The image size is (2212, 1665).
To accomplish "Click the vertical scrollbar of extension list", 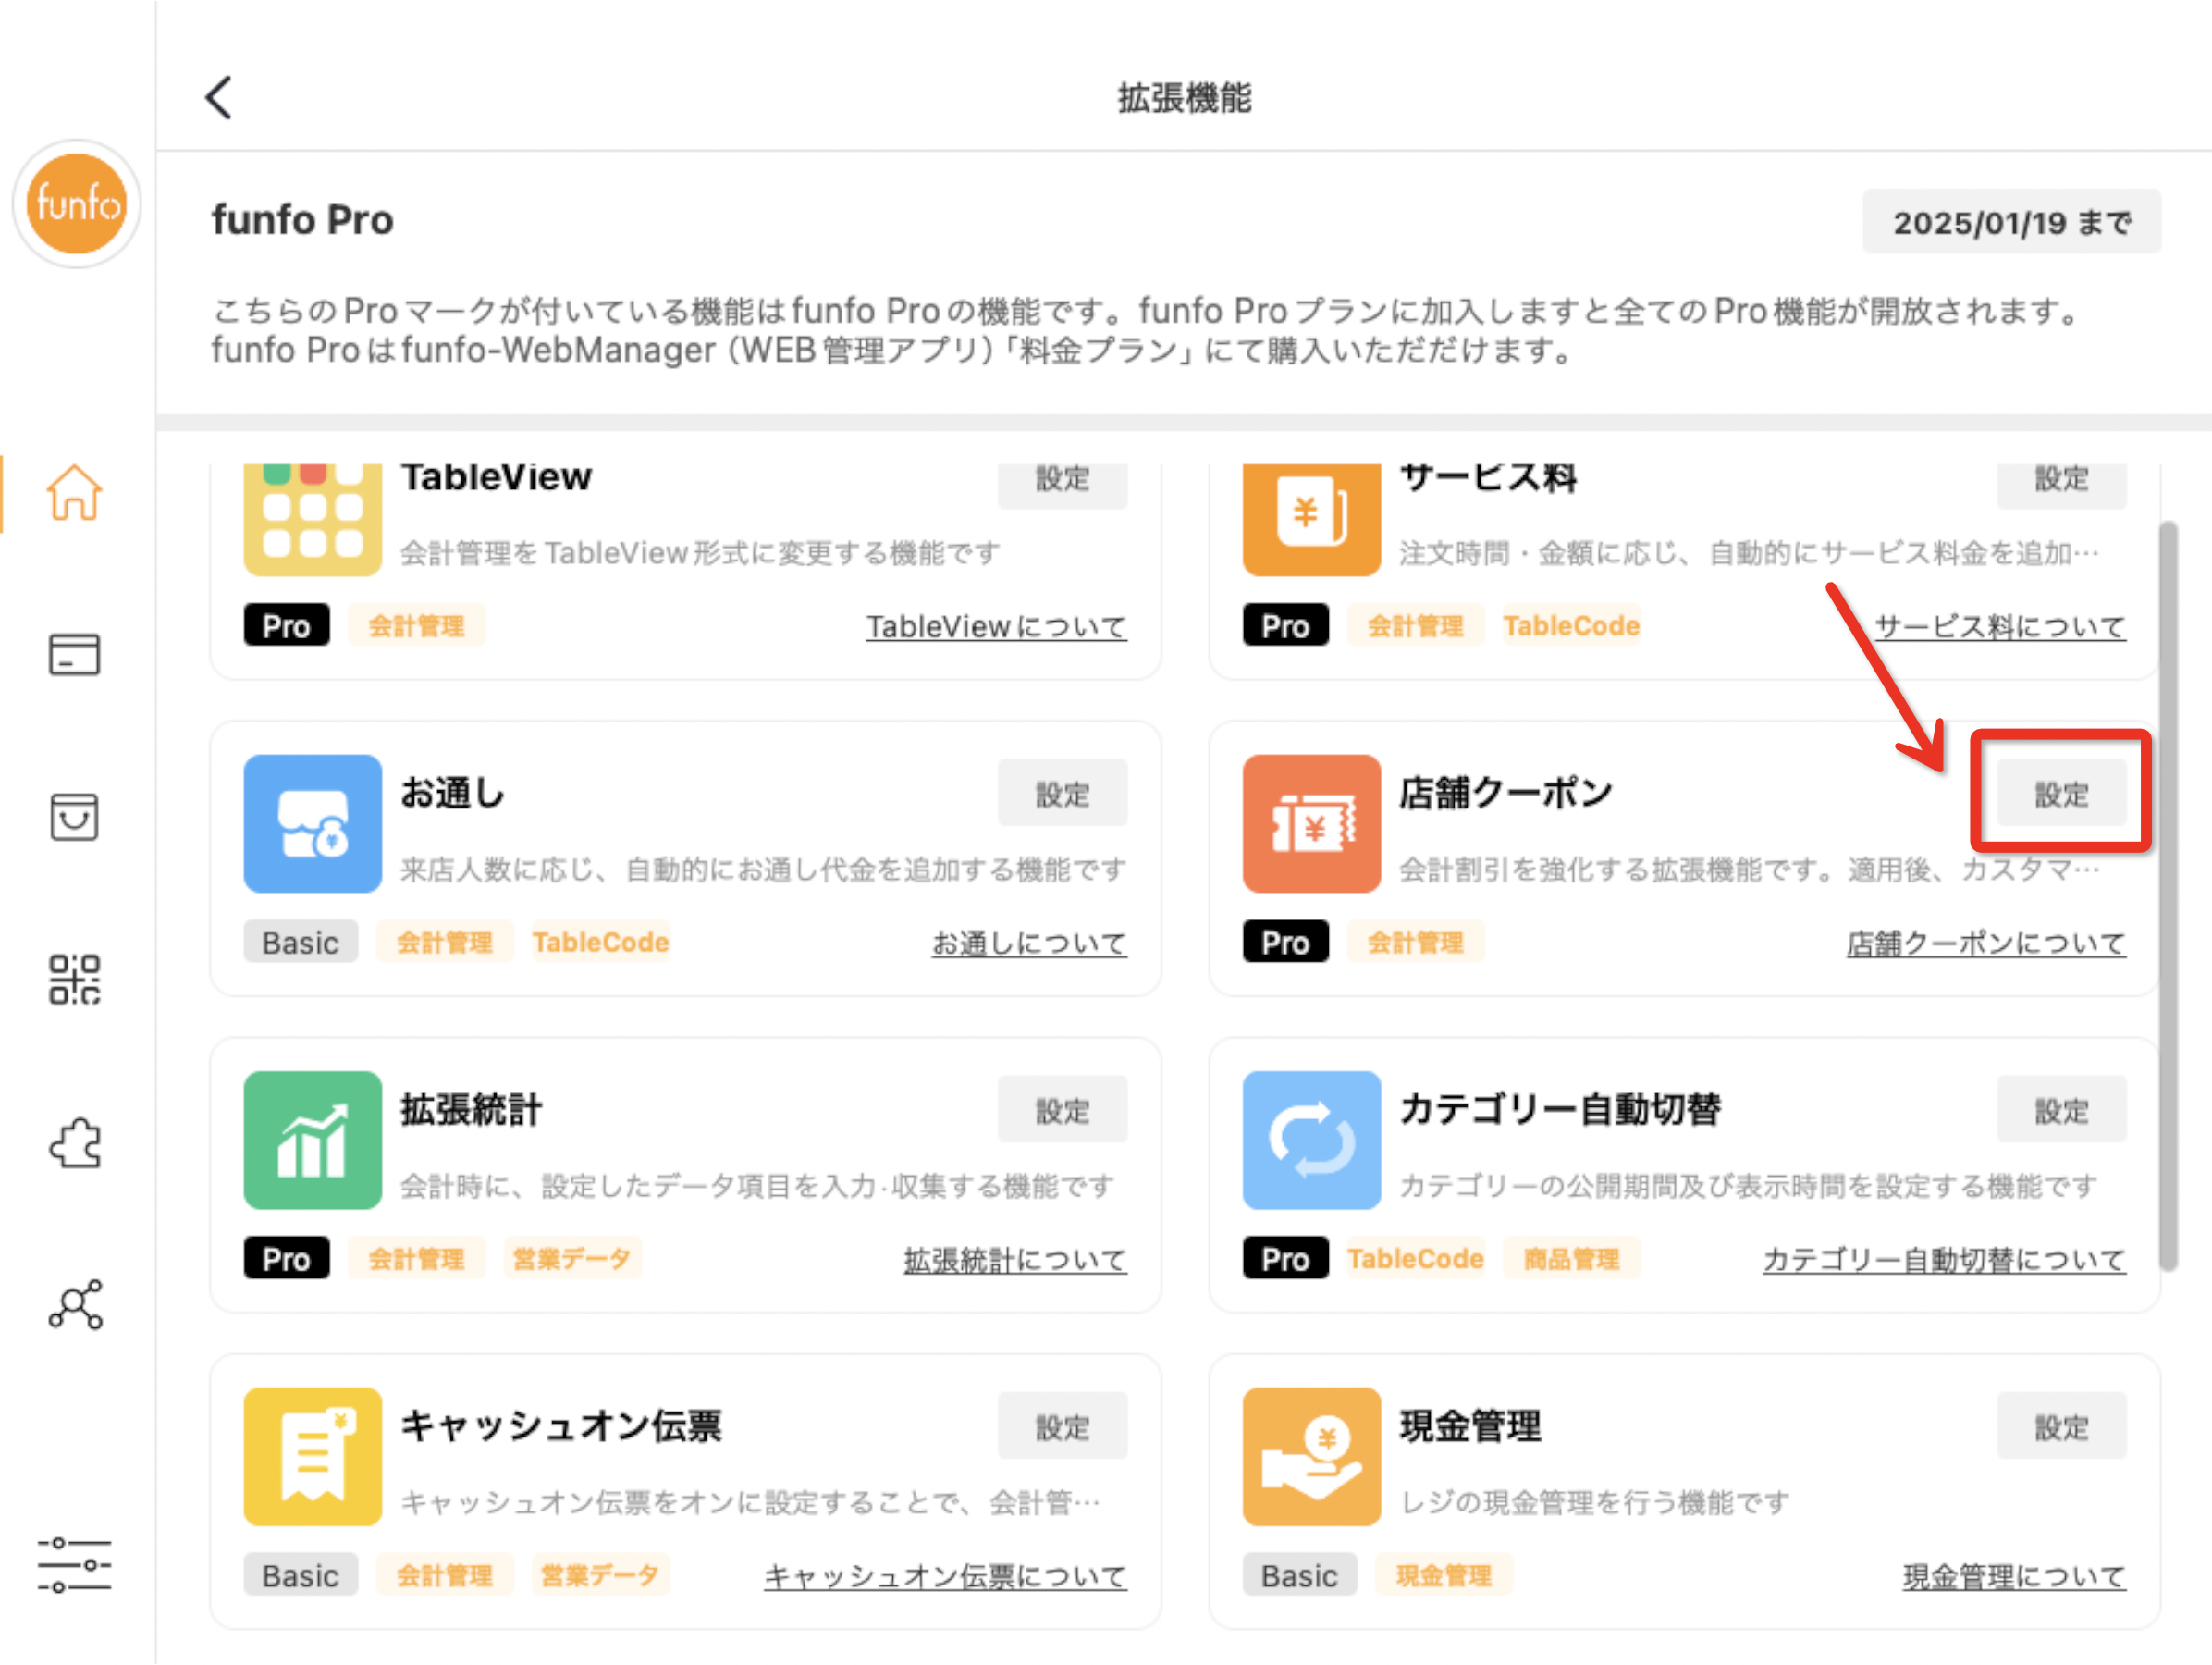I will (x=2168, y=895).
